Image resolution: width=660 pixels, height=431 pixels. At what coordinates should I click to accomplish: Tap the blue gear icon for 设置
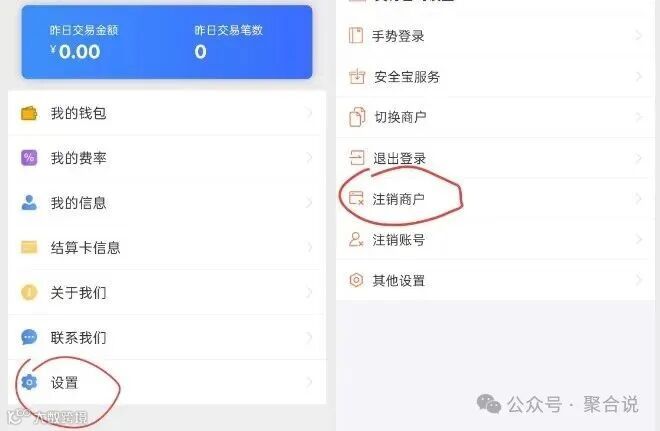click(x=29, y=382)
